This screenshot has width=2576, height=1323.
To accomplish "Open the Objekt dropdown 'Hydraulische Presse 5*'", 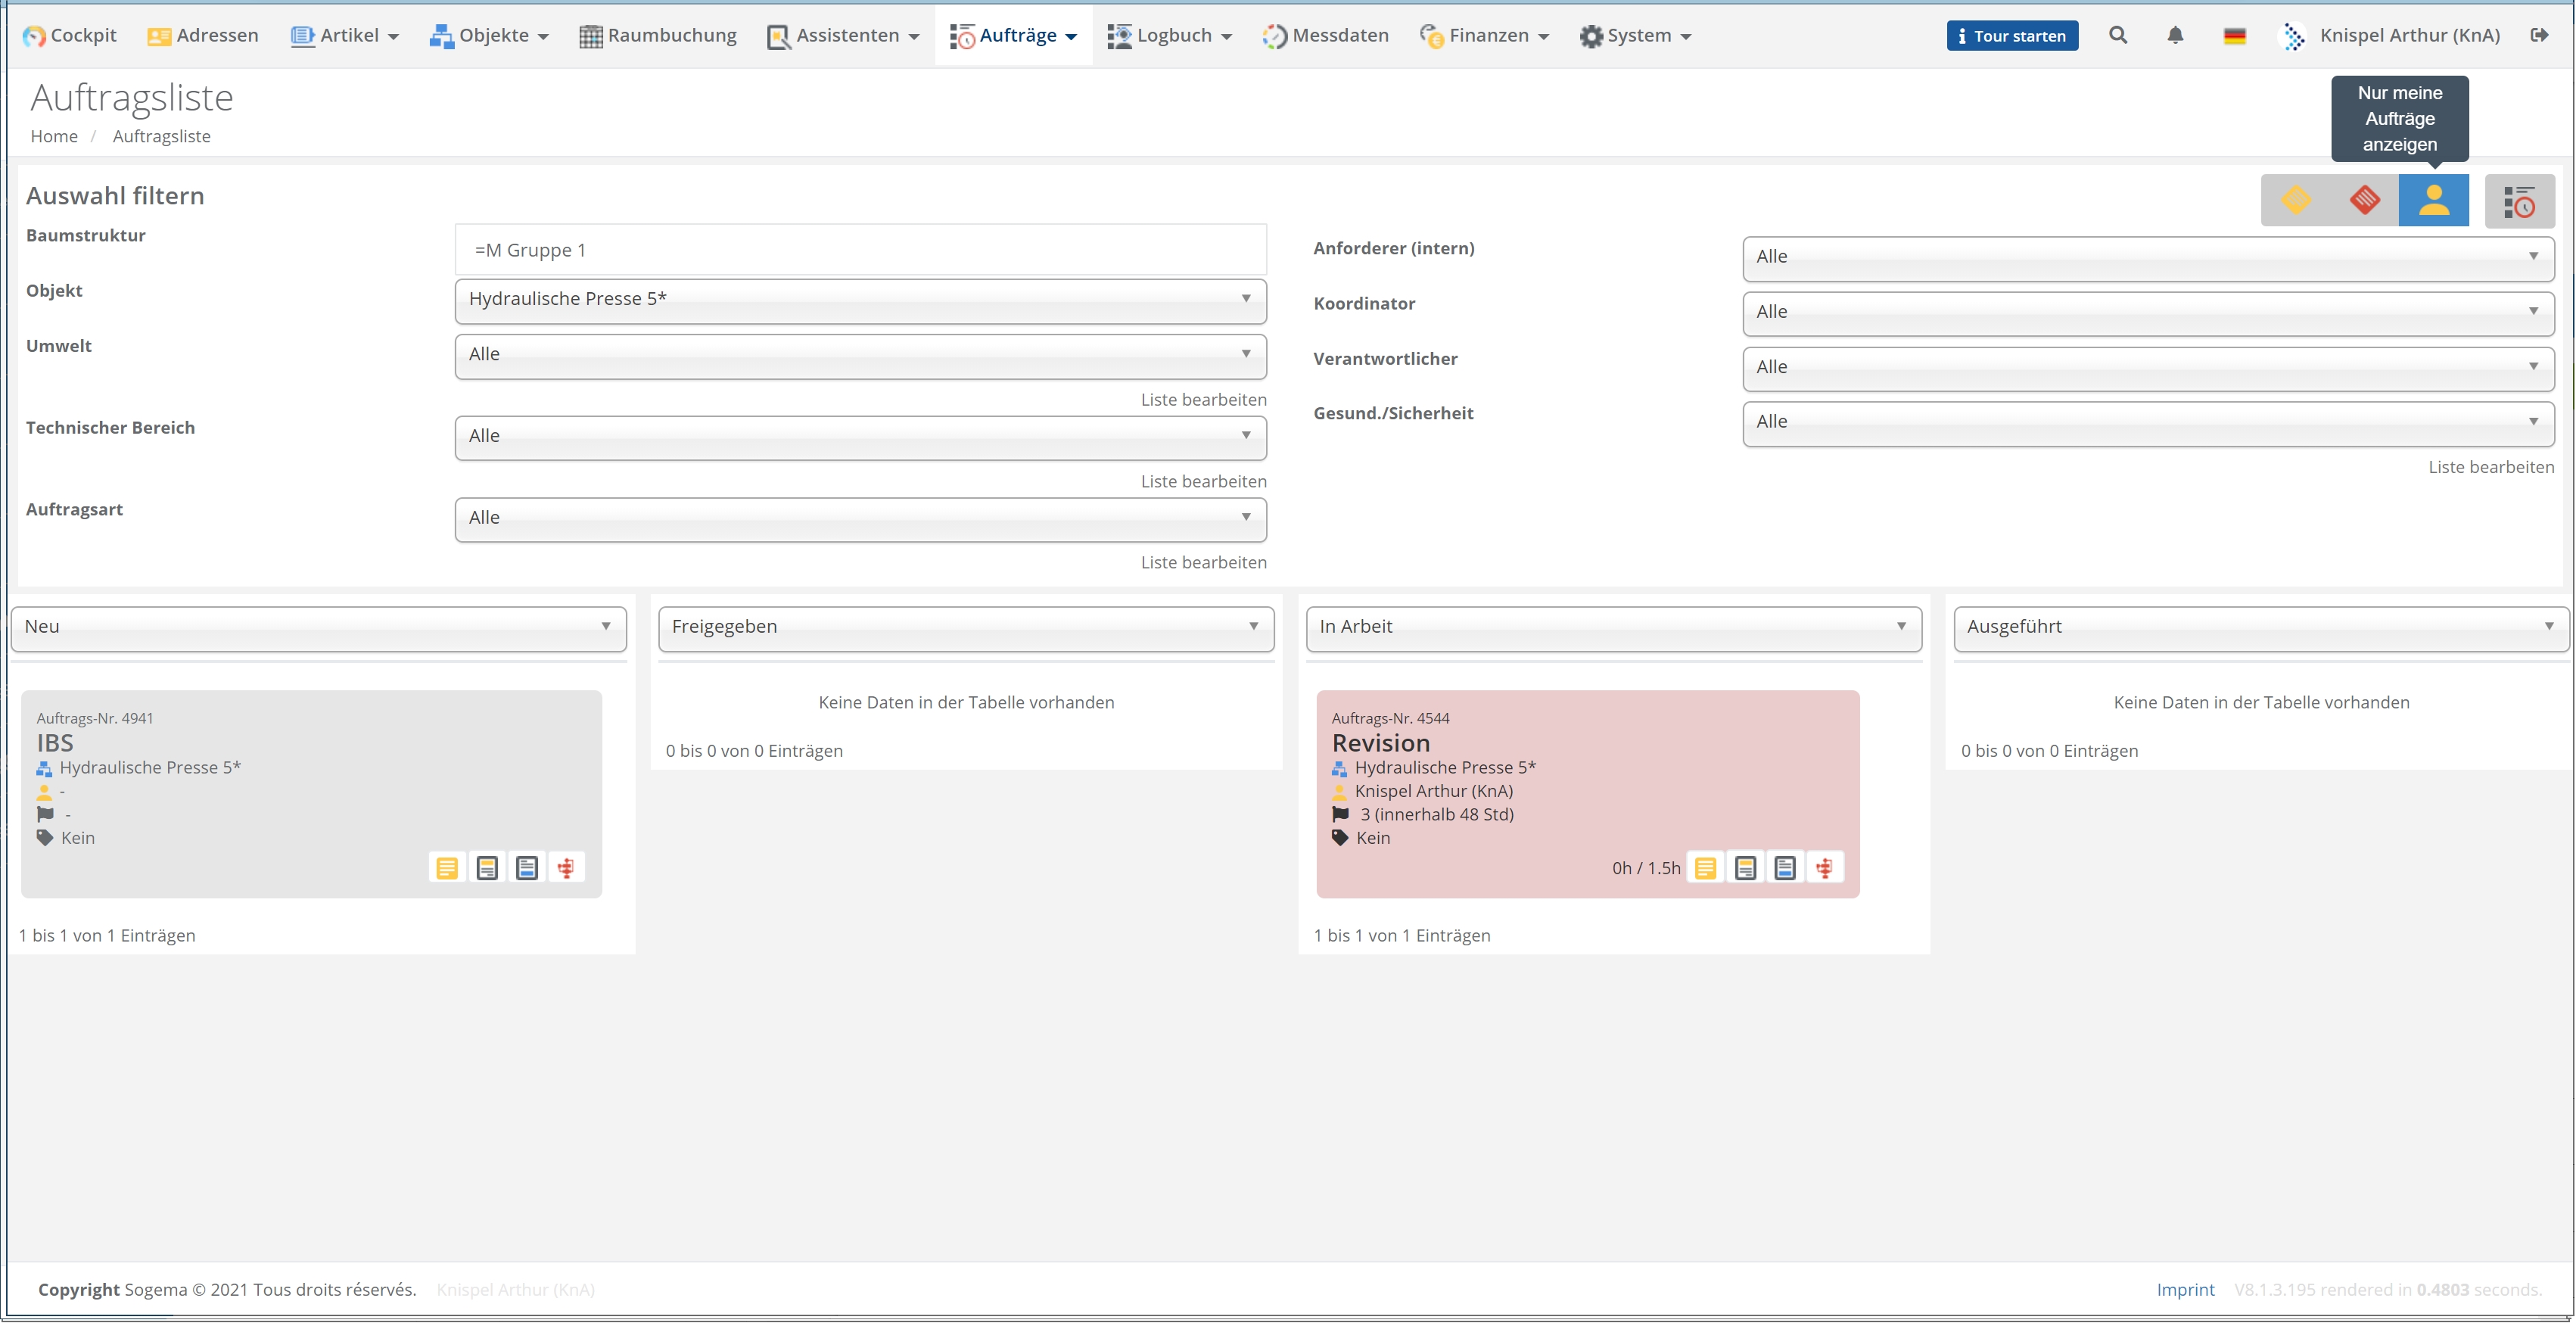I will 860,299.
